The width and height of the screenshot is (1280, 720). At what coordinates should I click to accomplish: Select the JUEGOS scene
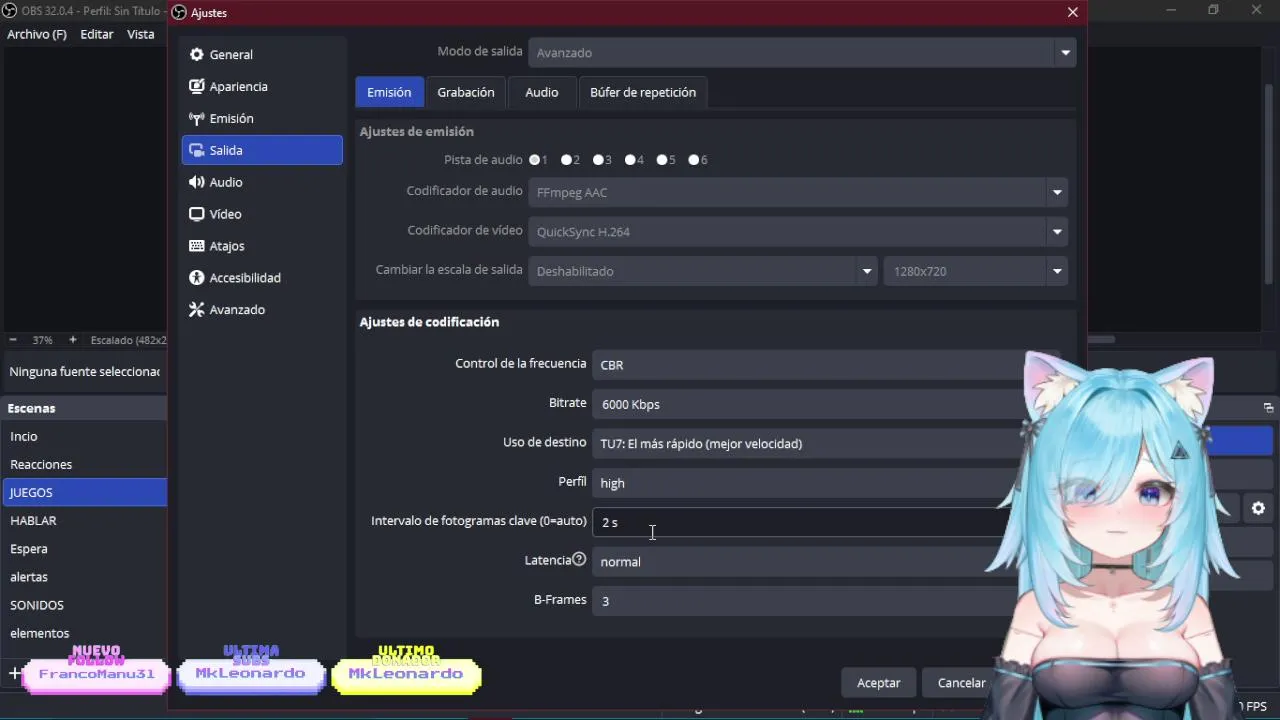[84, 493]
